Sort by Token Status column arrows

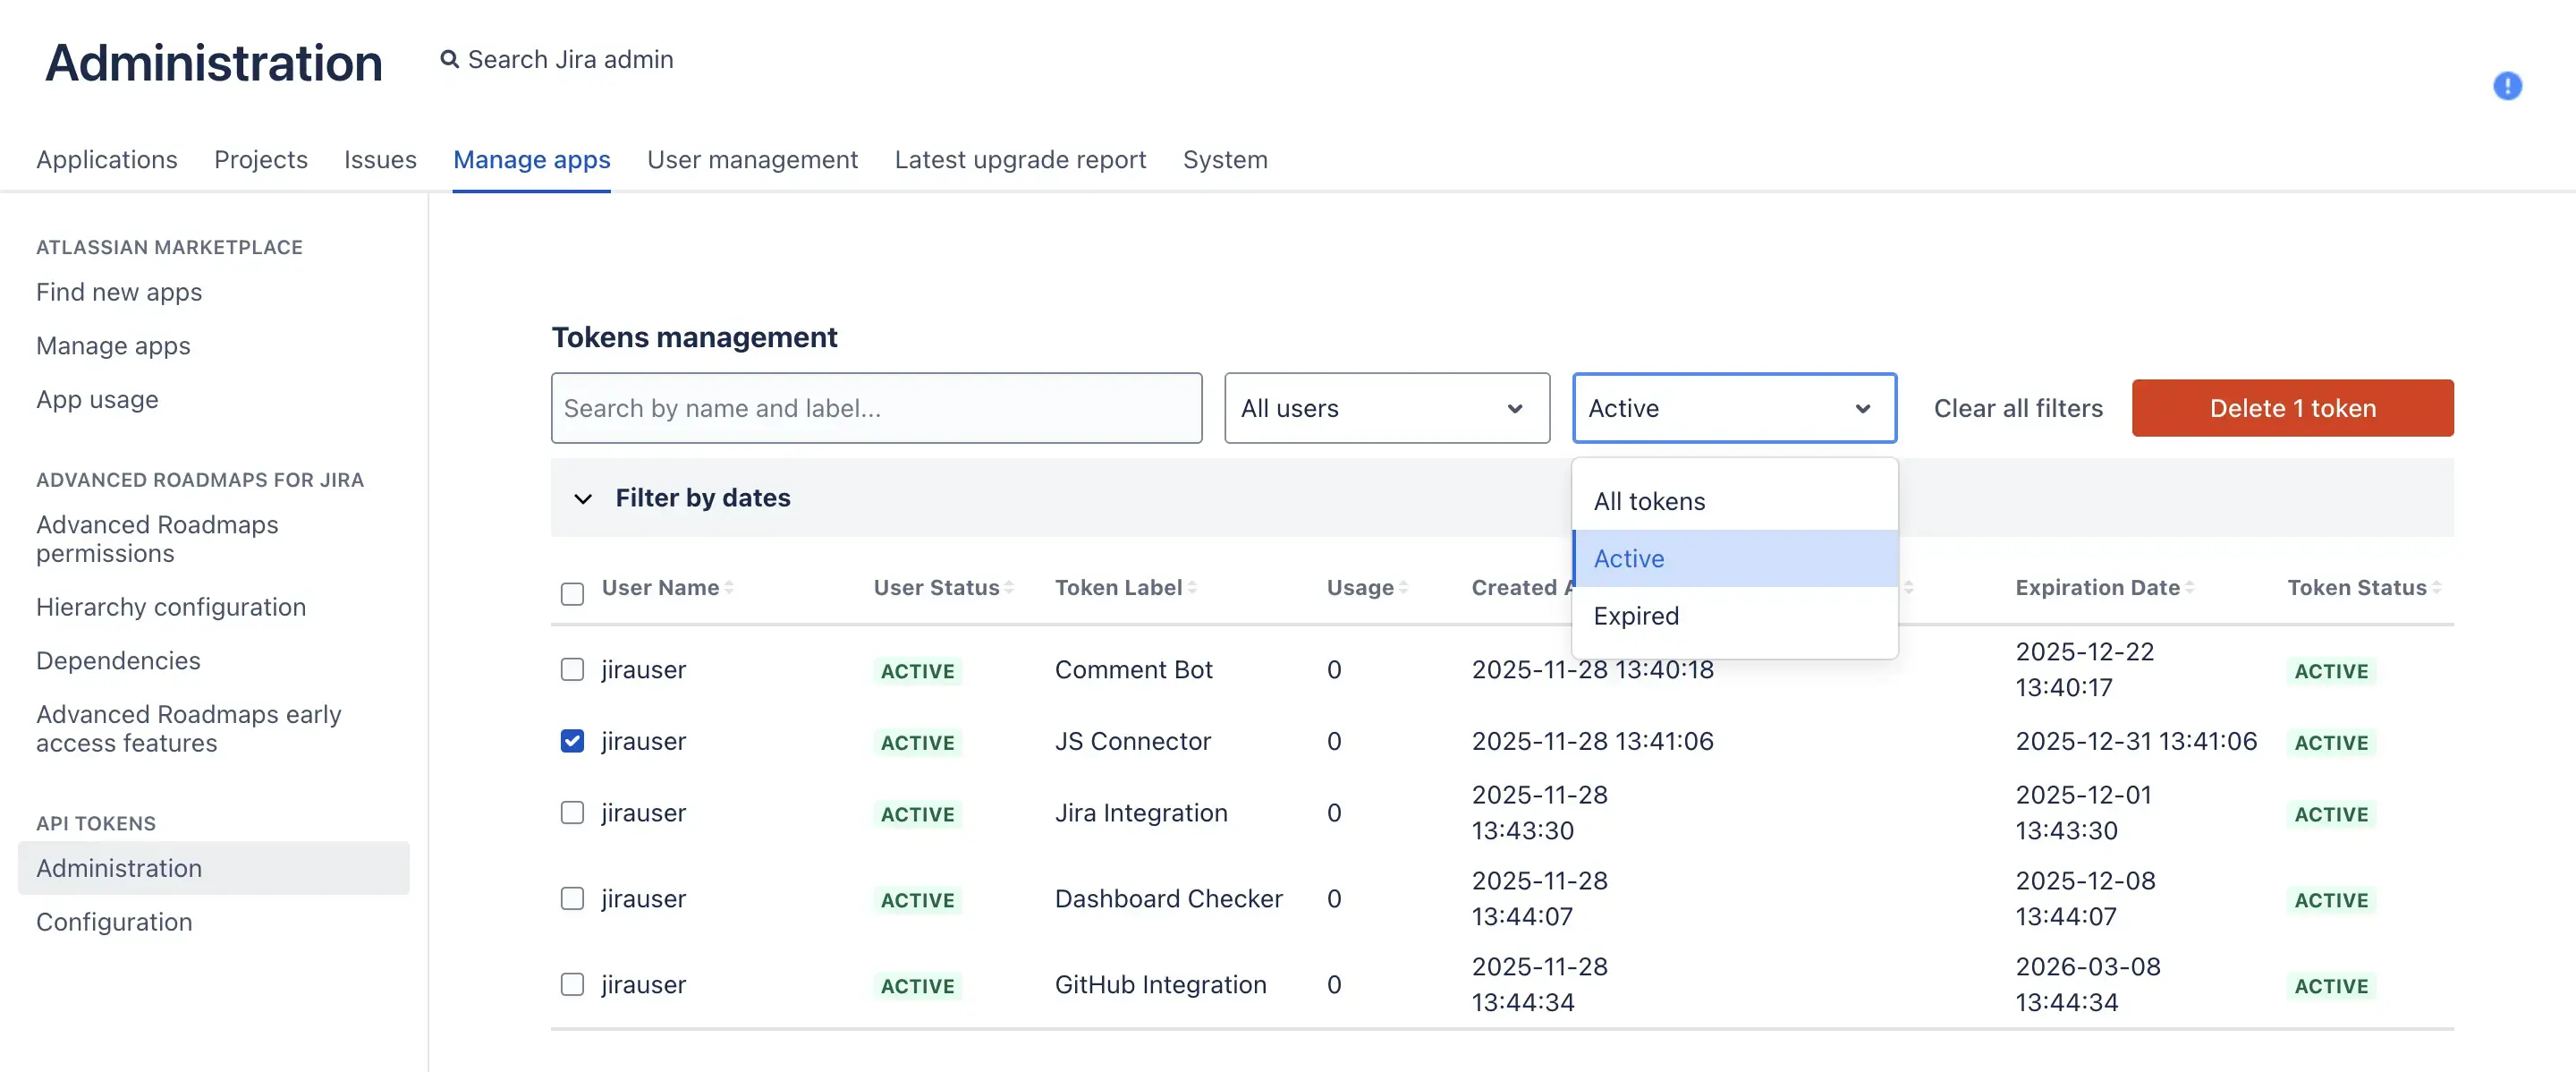pos(2436,588)
